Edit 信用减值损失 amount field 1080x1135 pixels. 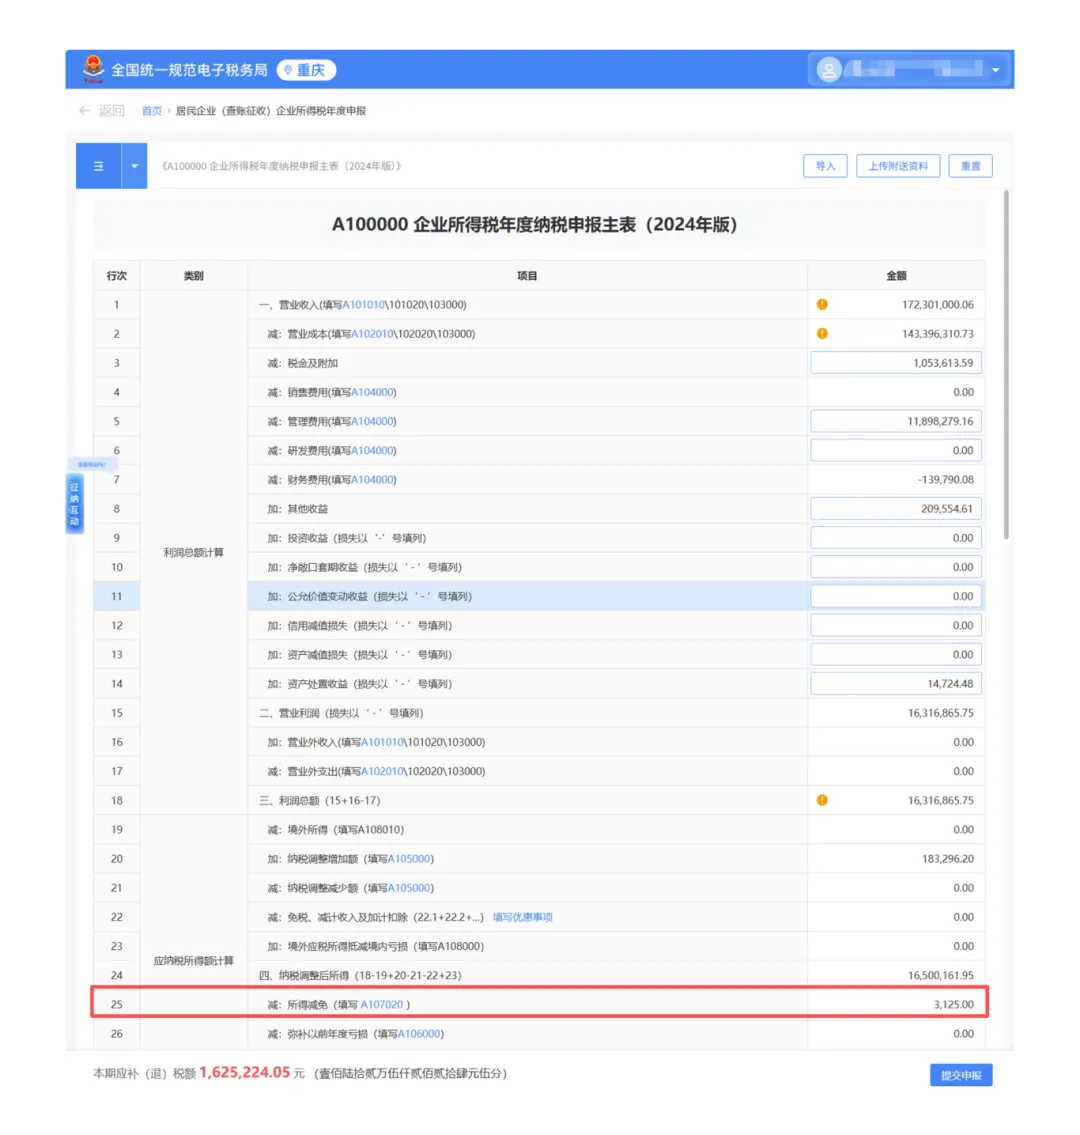point(896,625)
